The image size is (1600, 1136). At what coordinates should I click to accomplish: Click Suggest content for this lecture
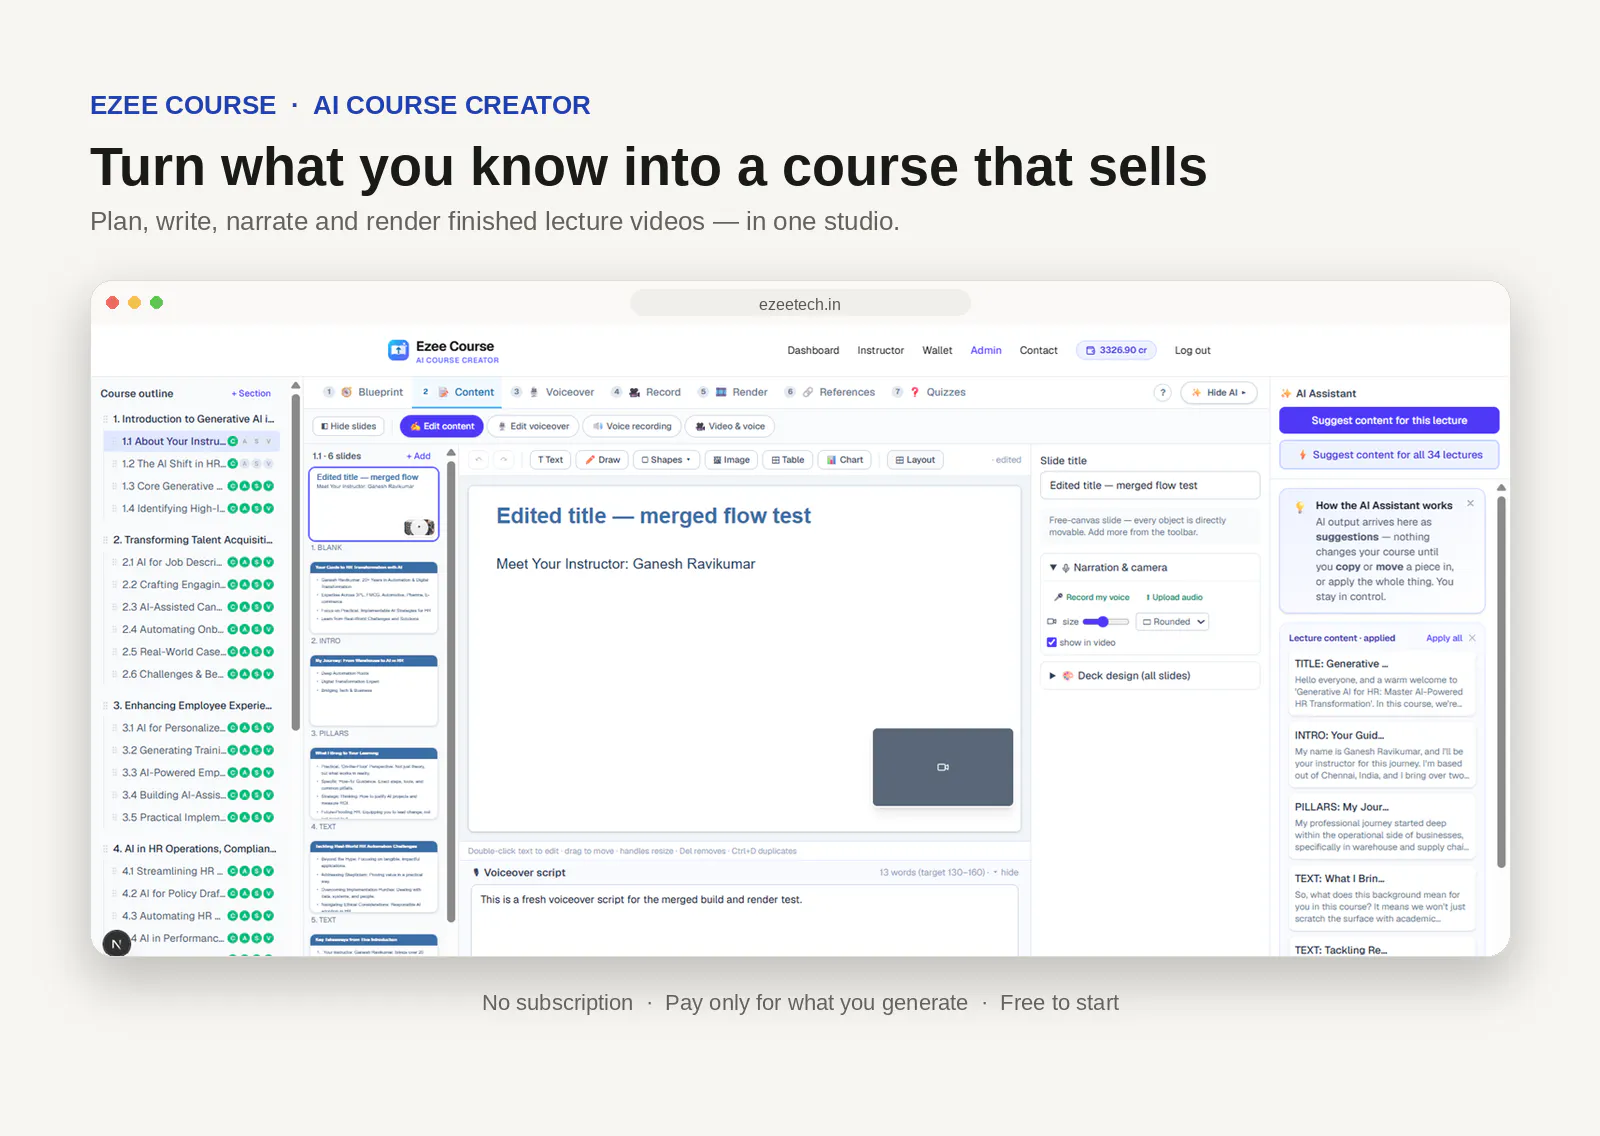pos(1389,420)
